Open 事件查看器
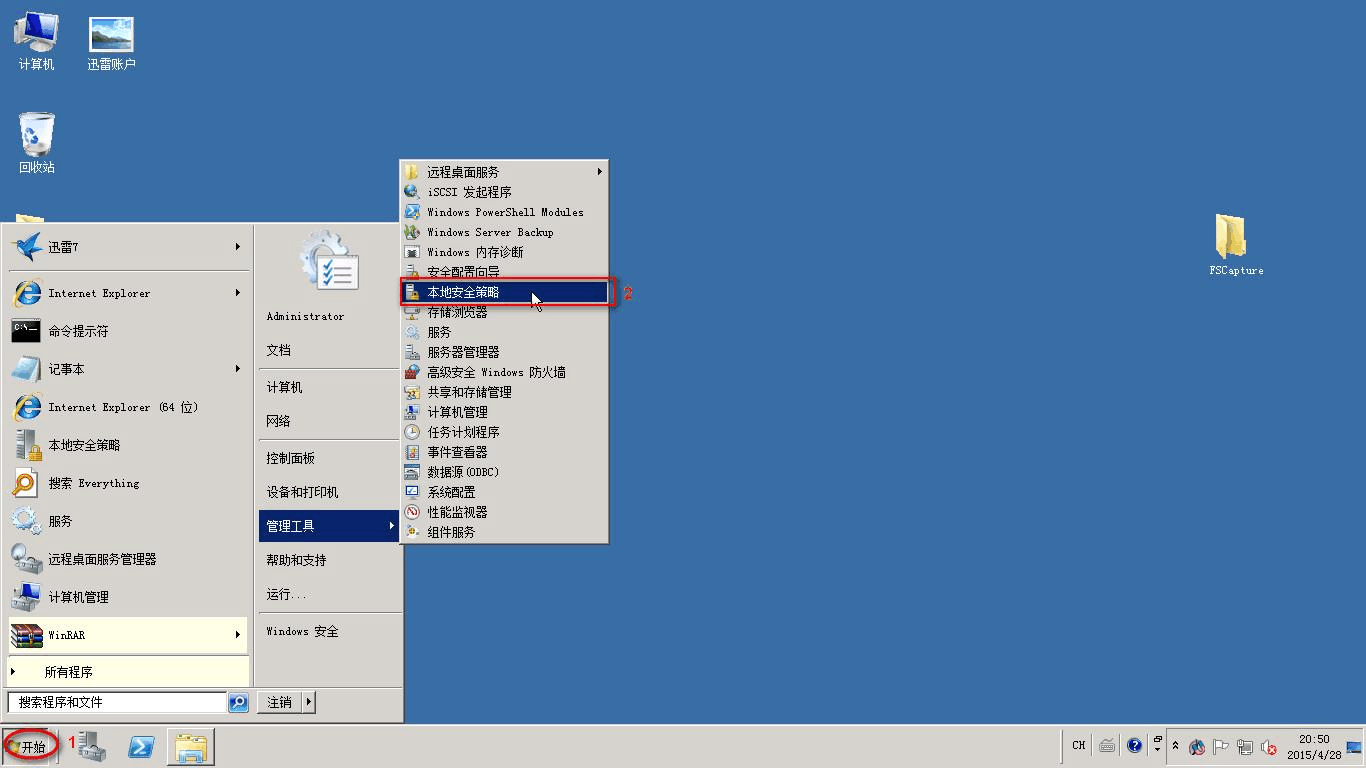 point(504,452)
